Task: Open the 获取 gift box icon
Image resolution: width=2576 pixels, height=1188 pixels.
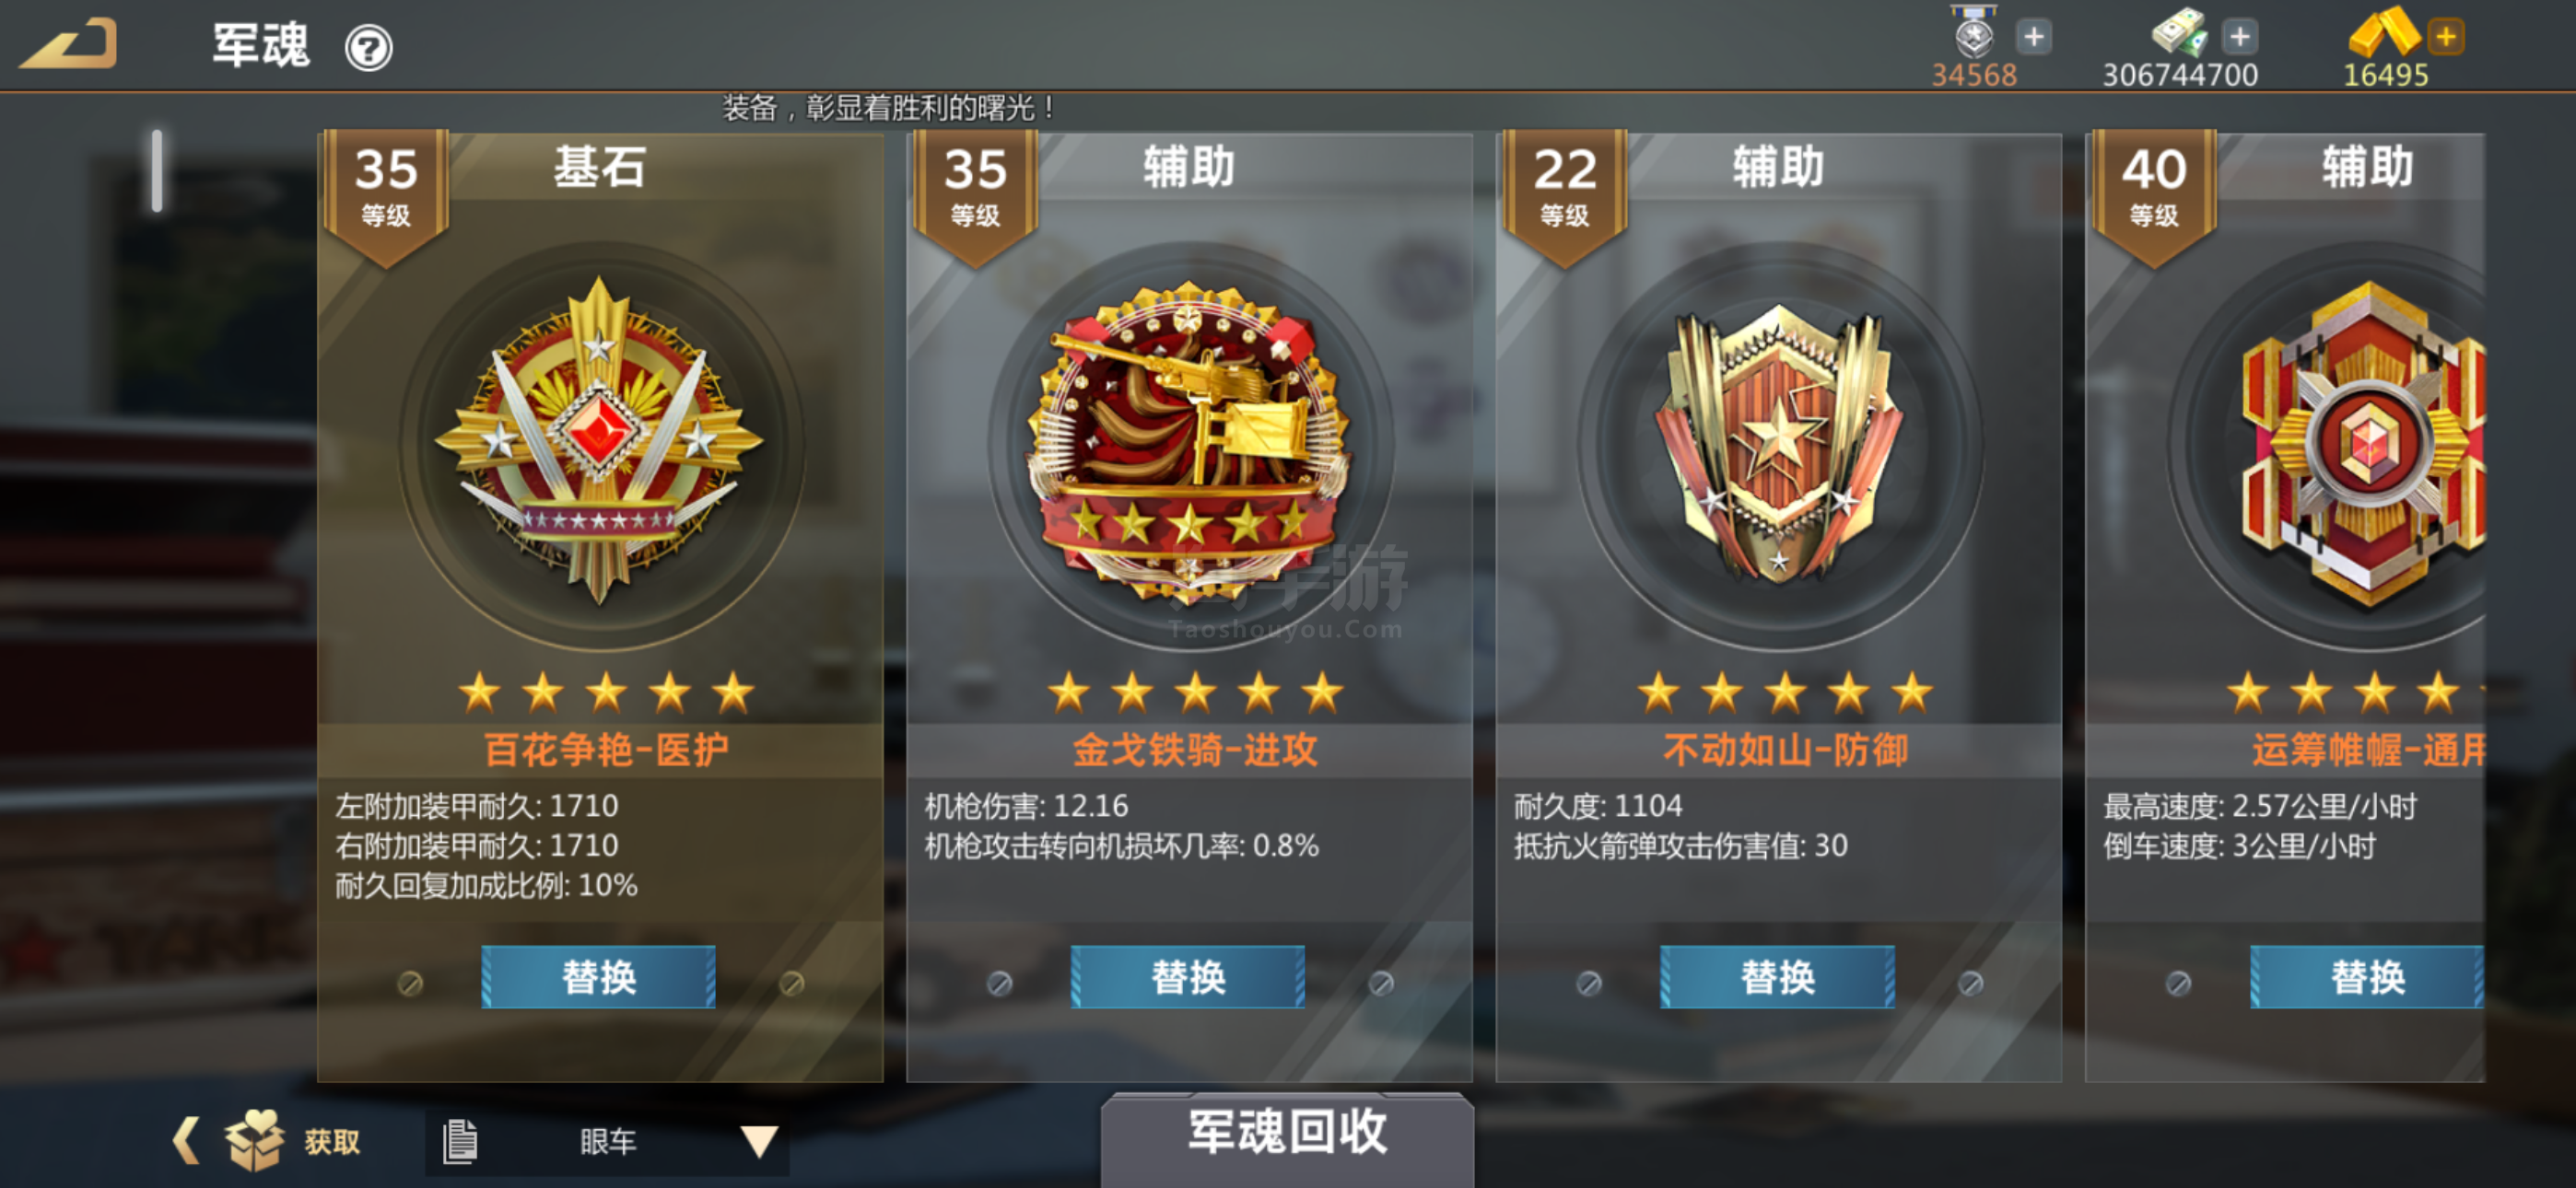Action: (253, 1139)
